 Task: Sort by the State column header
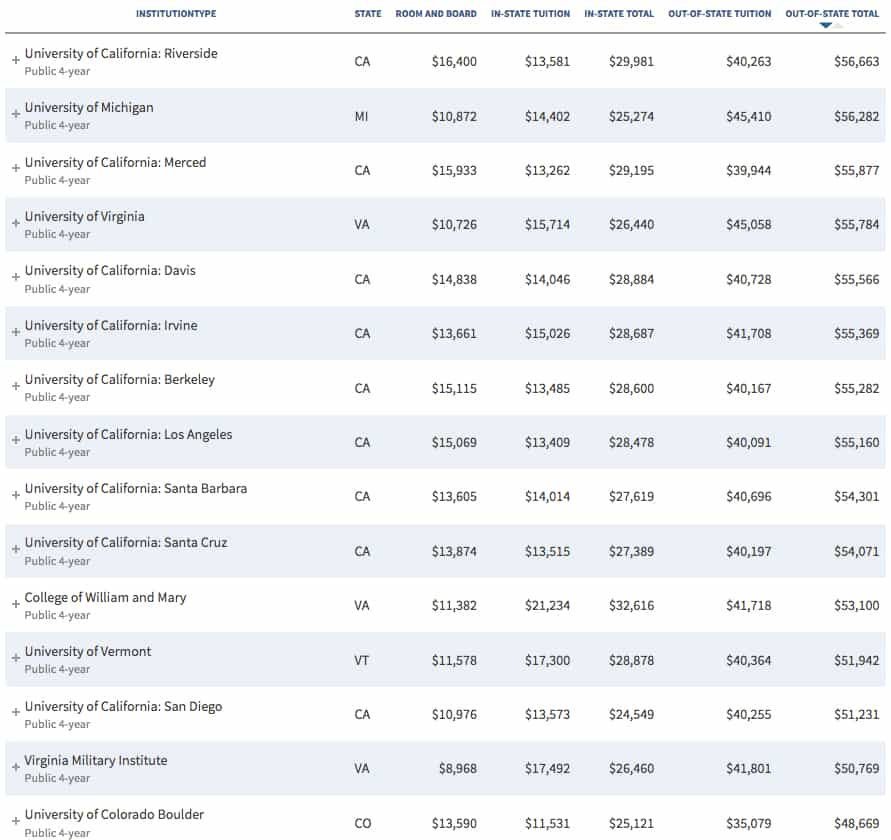tap(368, 14)
